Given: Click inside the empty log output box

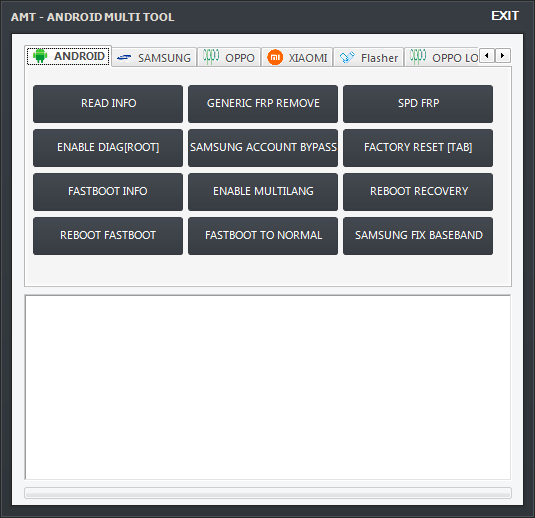Looking at the screenshot, I should click(268, 387).
